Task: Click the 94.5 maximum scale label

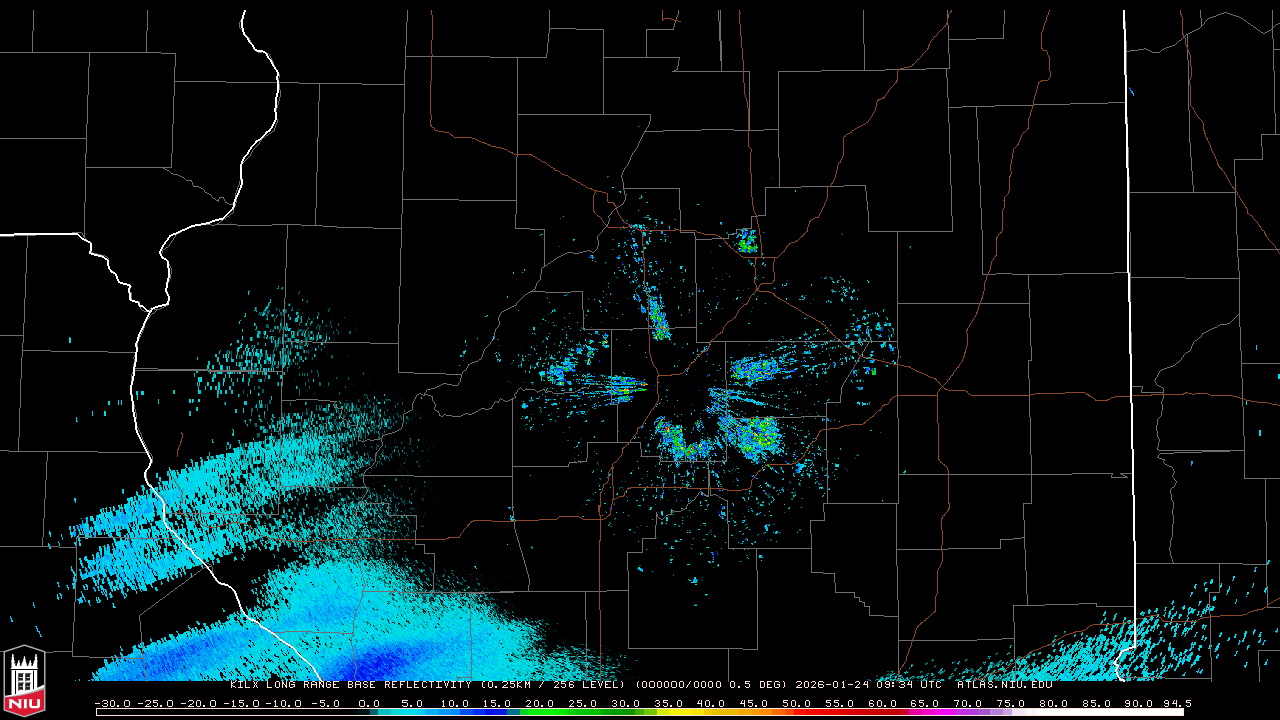Action: pos(1177,703)
